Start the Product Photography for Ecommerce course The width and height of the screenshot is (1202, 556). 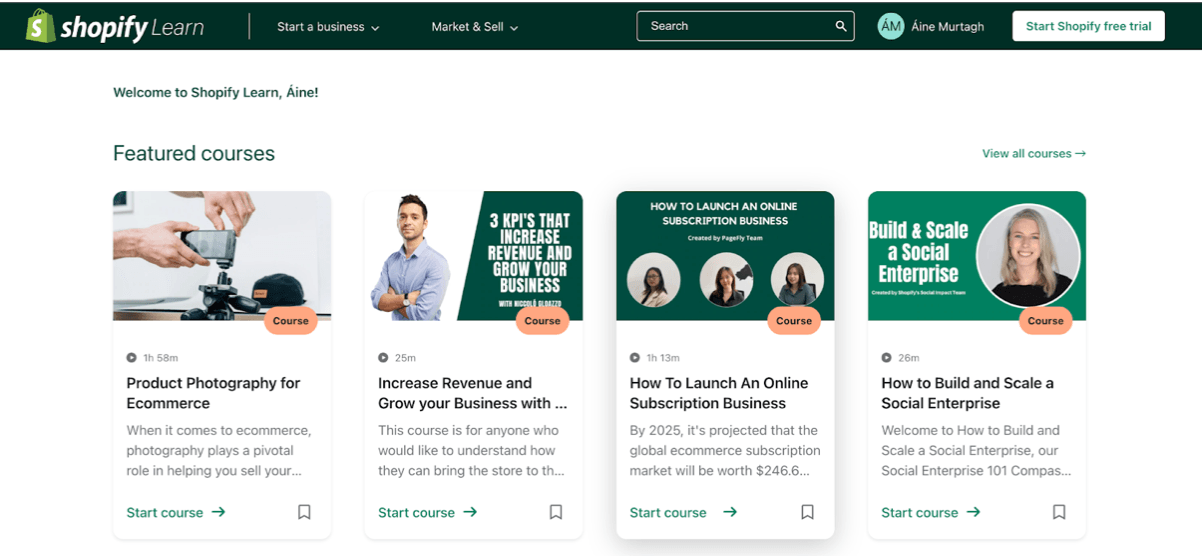176,512
